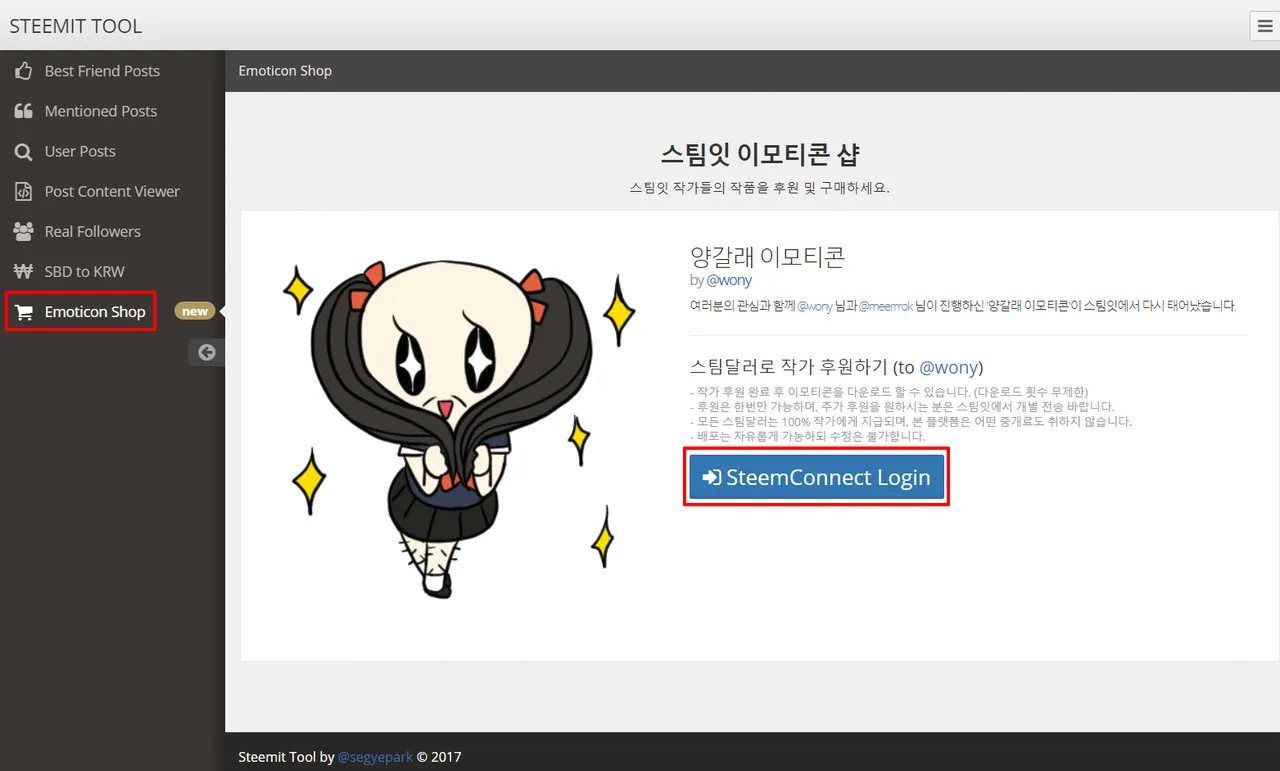The height and width of the screenshot is (771, 1280).
Task: Click the thumbs-up icon for Best Friend Posts
Action: click(23, 71)
